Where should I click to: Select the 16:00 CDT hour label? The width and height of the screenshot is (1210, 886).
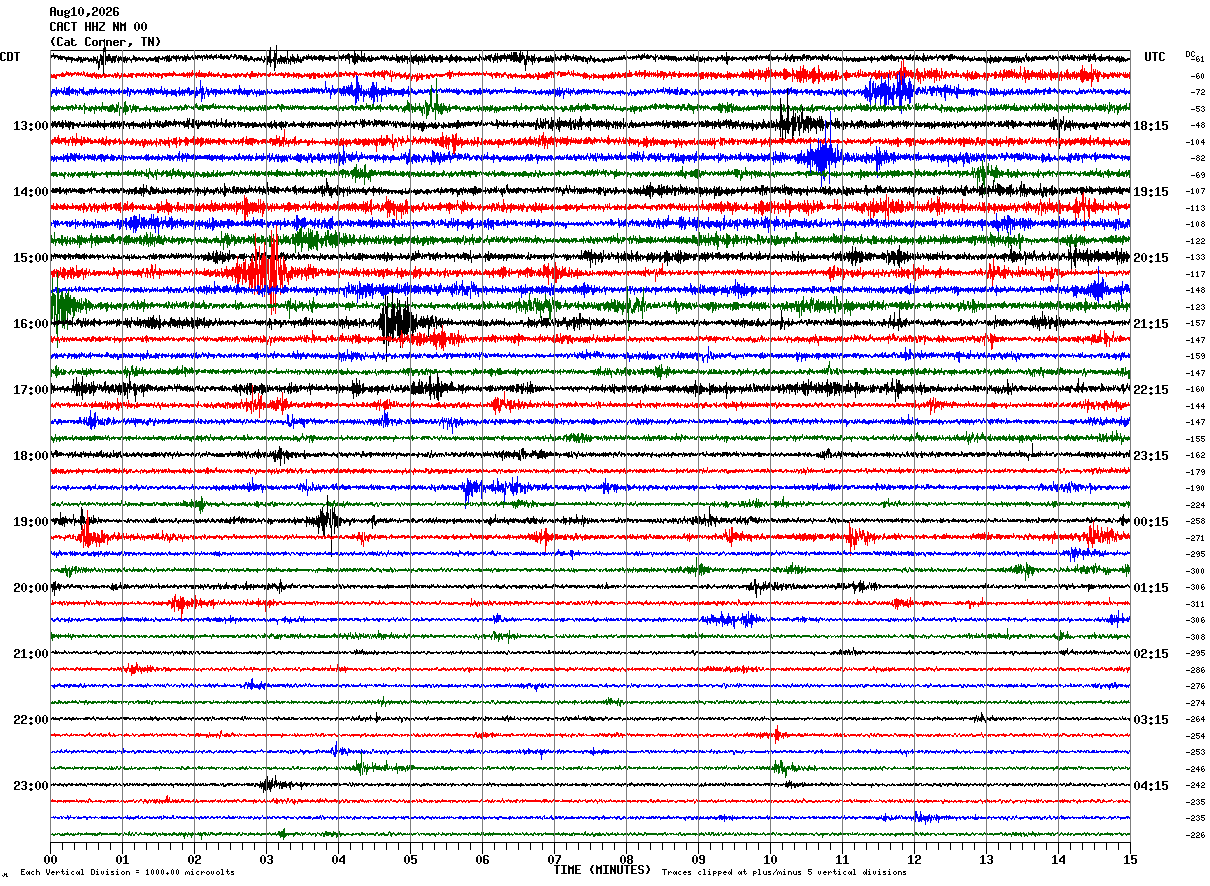(31, 324)
